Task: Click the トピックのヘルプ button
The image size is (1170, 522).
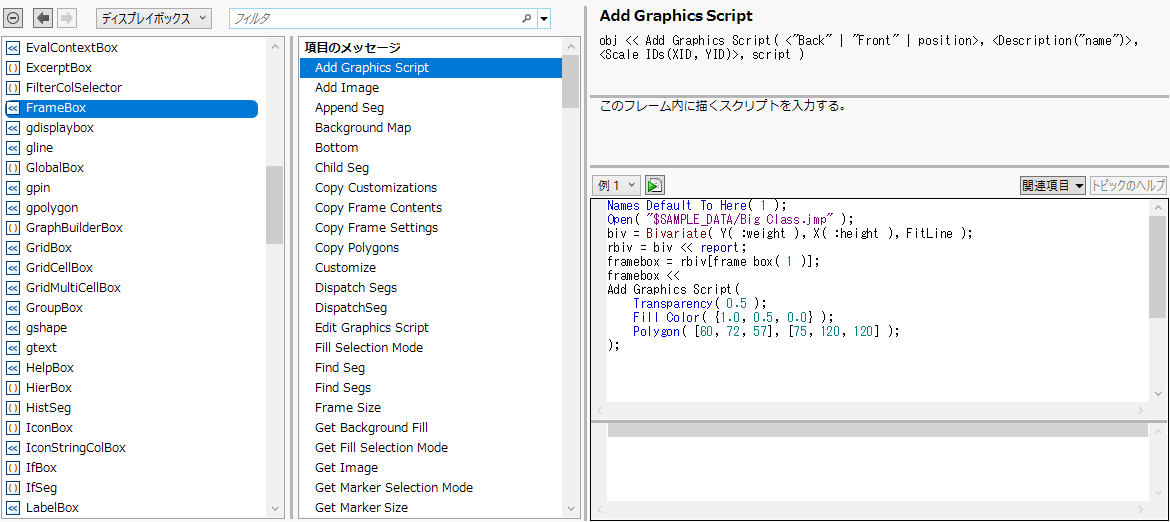Action: pyautogui.click(x=1128, y=185)
